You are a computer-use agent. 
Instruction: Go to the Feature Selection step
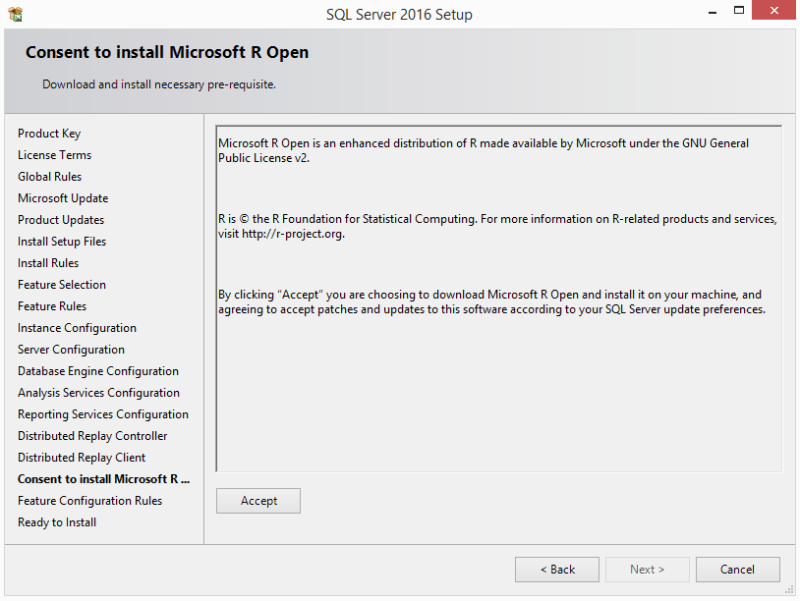tap(62, 285)
